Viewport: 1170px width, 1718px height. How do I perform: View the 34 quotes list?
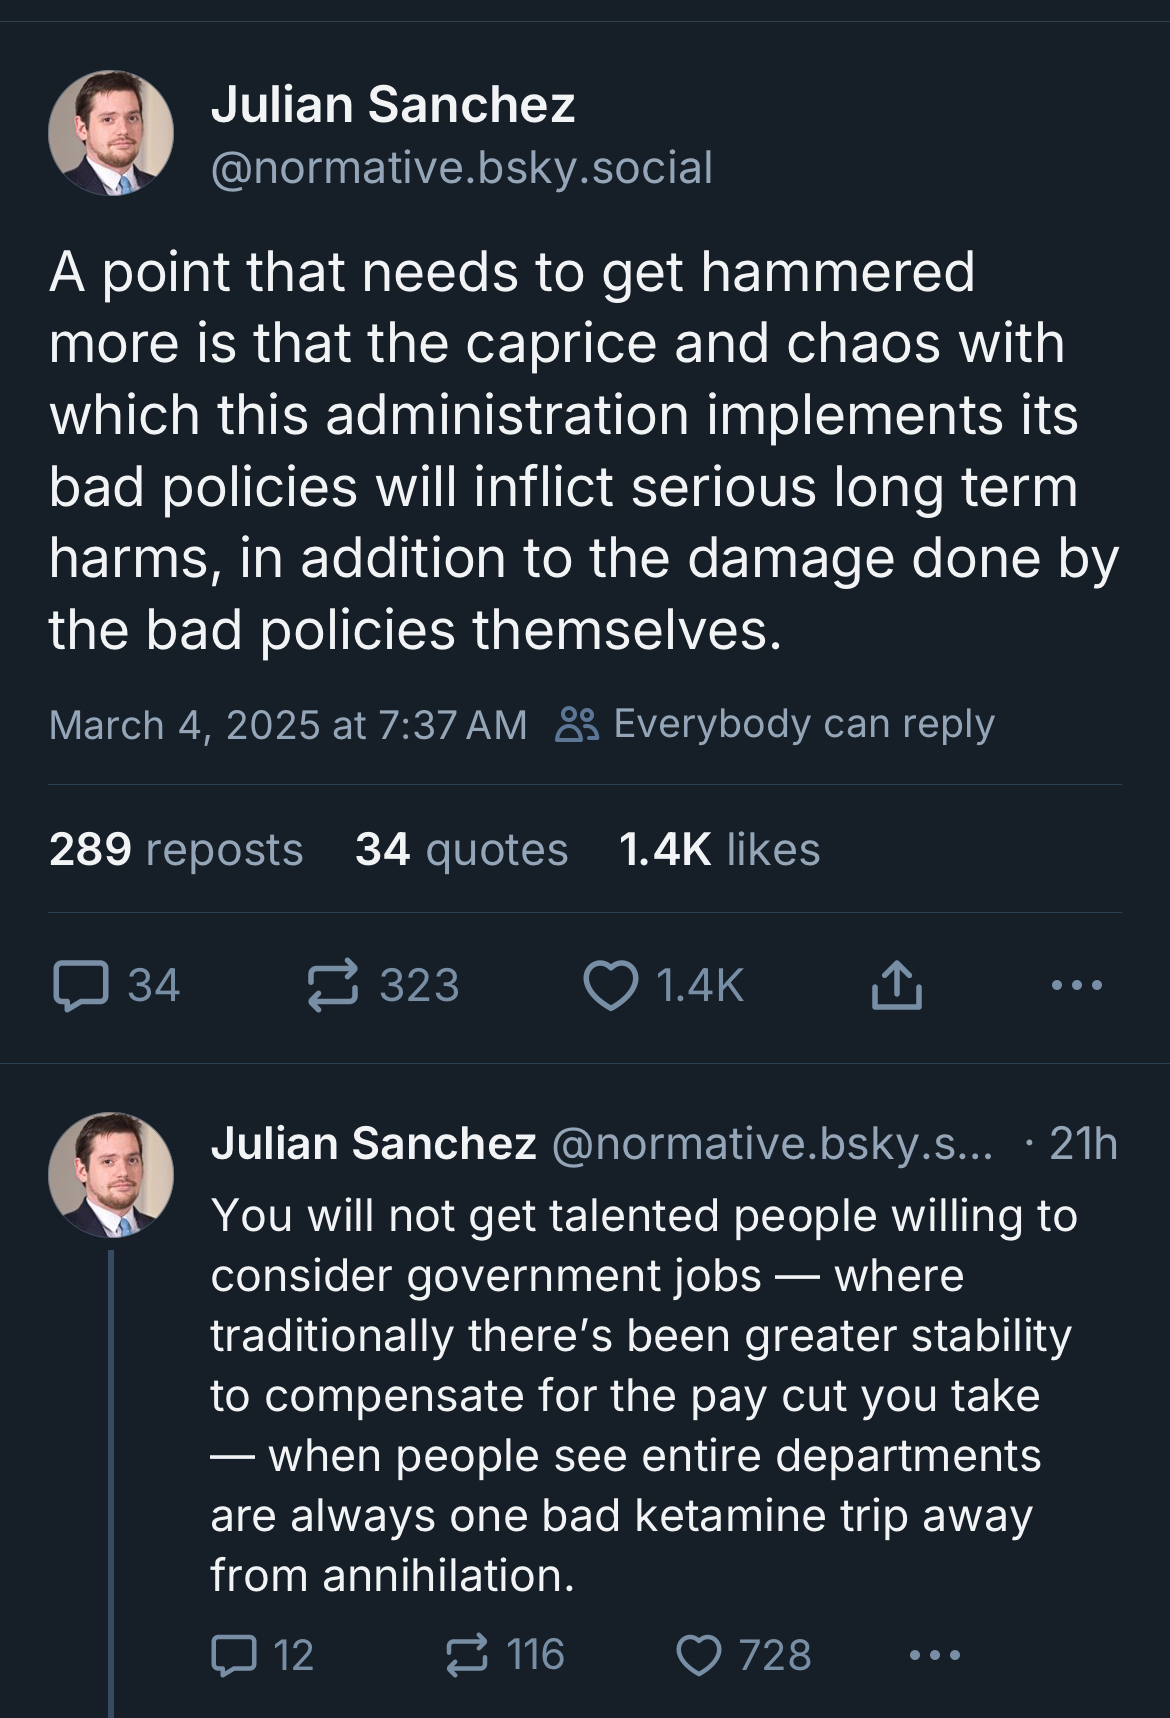point(461,849)
